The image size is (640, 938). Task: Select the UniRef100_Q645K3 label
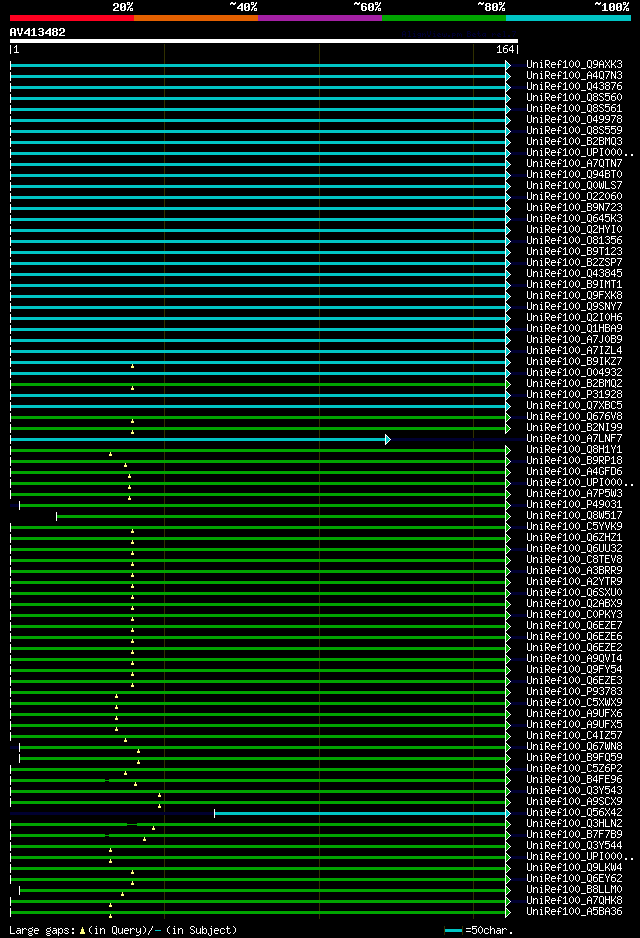click(x=574, y=218)
